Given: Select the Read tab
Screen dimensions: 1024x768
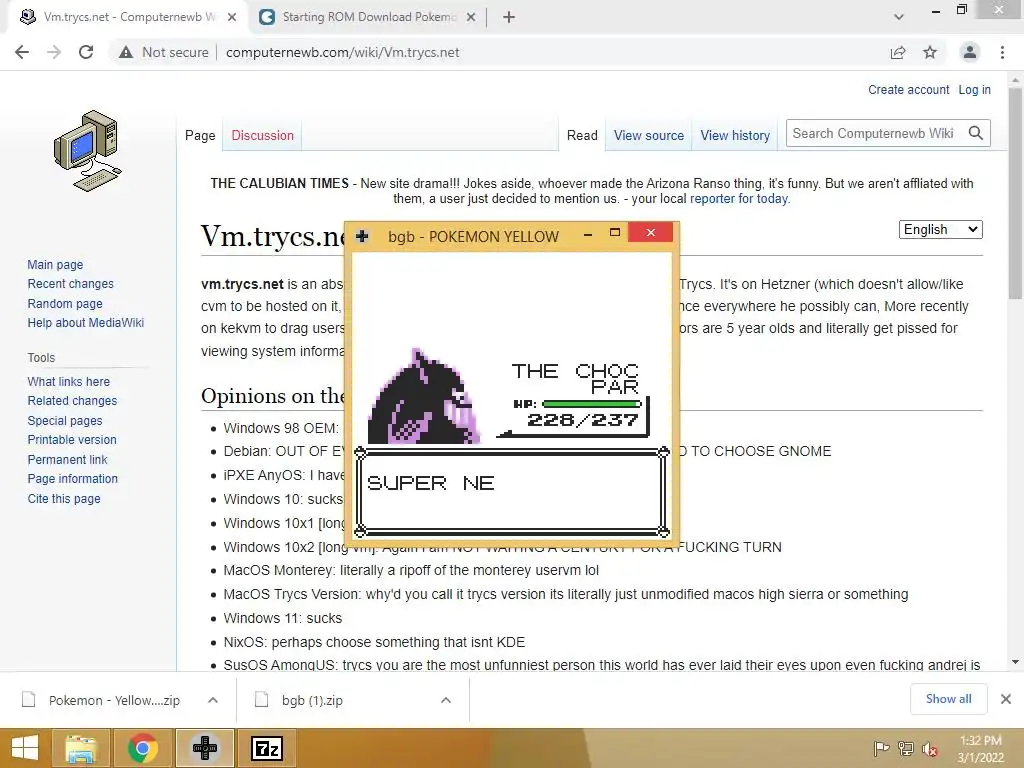Looking at the screenshot, I should (x=582, y=135).
